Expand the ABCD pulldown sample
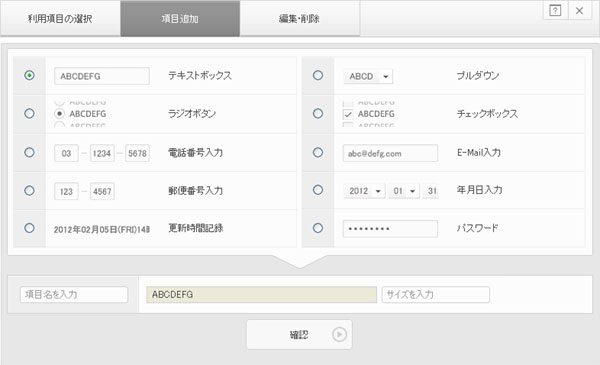The width and height of the screenshot is (600, 365). click(x=368, y=77)
